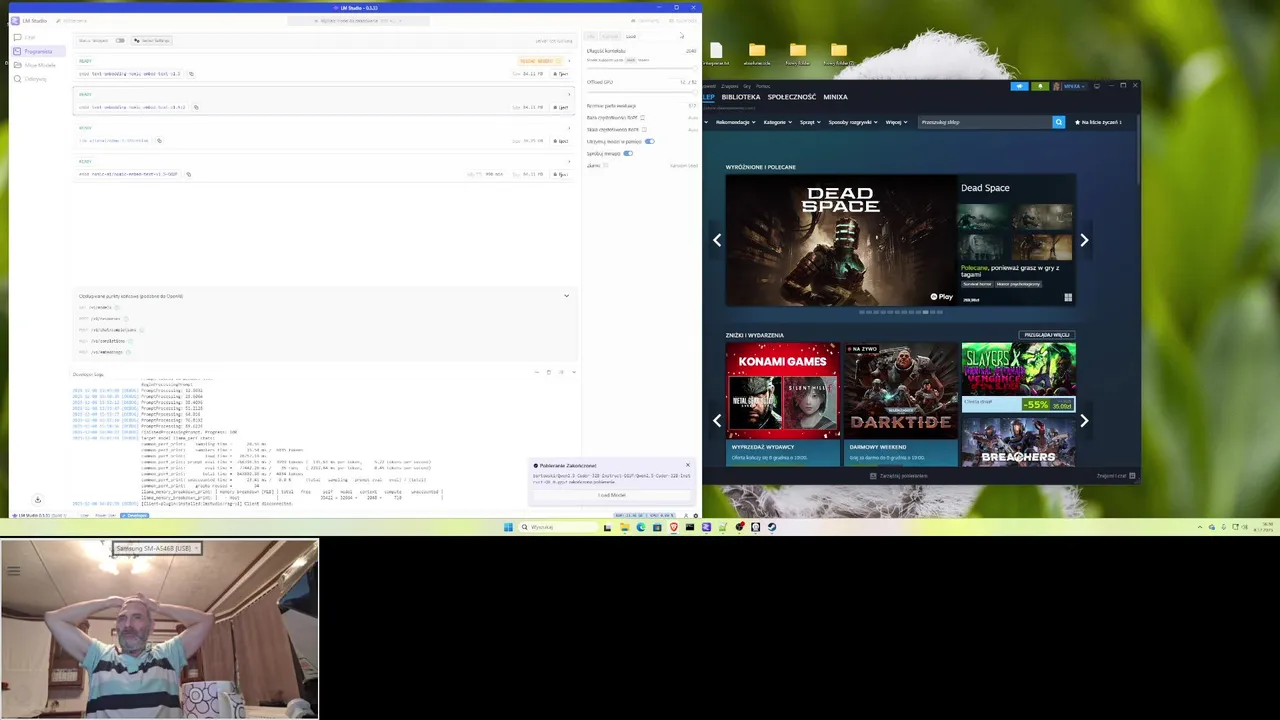Open Dead Space featured banner
This screenshot has height=720, width=1280.
(841, 240)
